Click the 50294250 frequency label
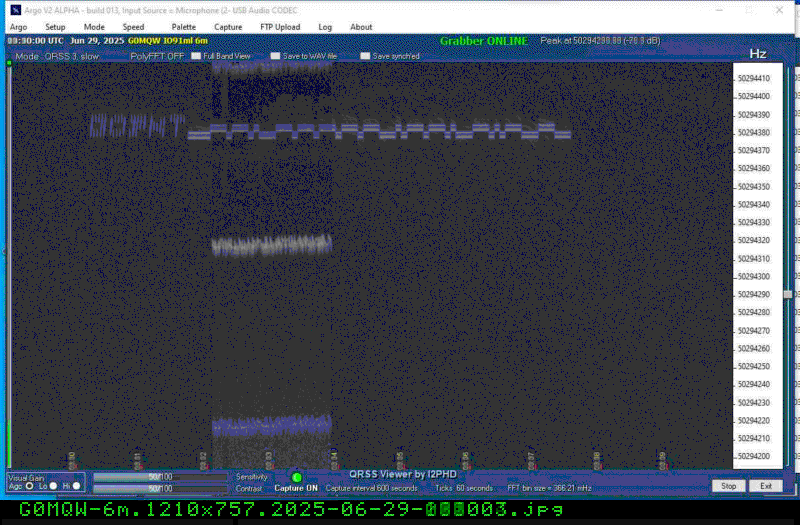800x525 pixels. pyautogui.click(x=754, y=366)
